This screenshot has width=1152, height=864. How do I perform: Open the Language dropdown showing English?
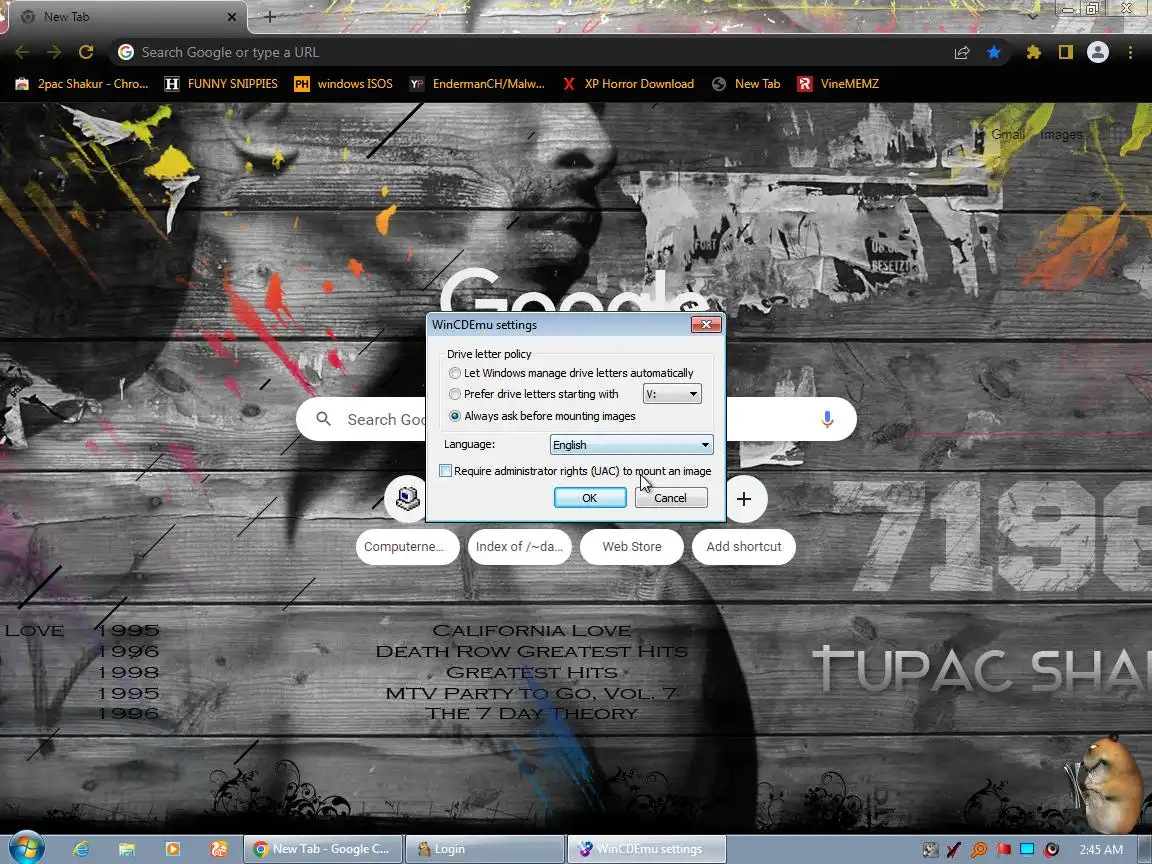[631, 444]
